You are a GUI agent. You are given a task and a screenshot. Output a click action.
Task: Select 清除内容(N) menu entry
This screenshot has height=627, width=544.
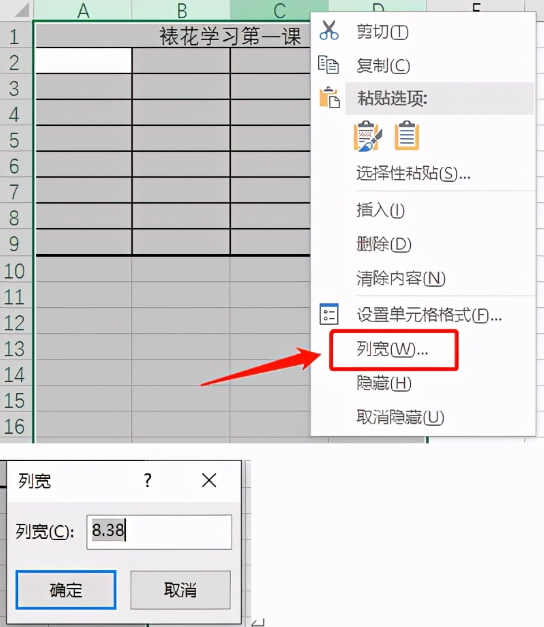tap(401, 278)
